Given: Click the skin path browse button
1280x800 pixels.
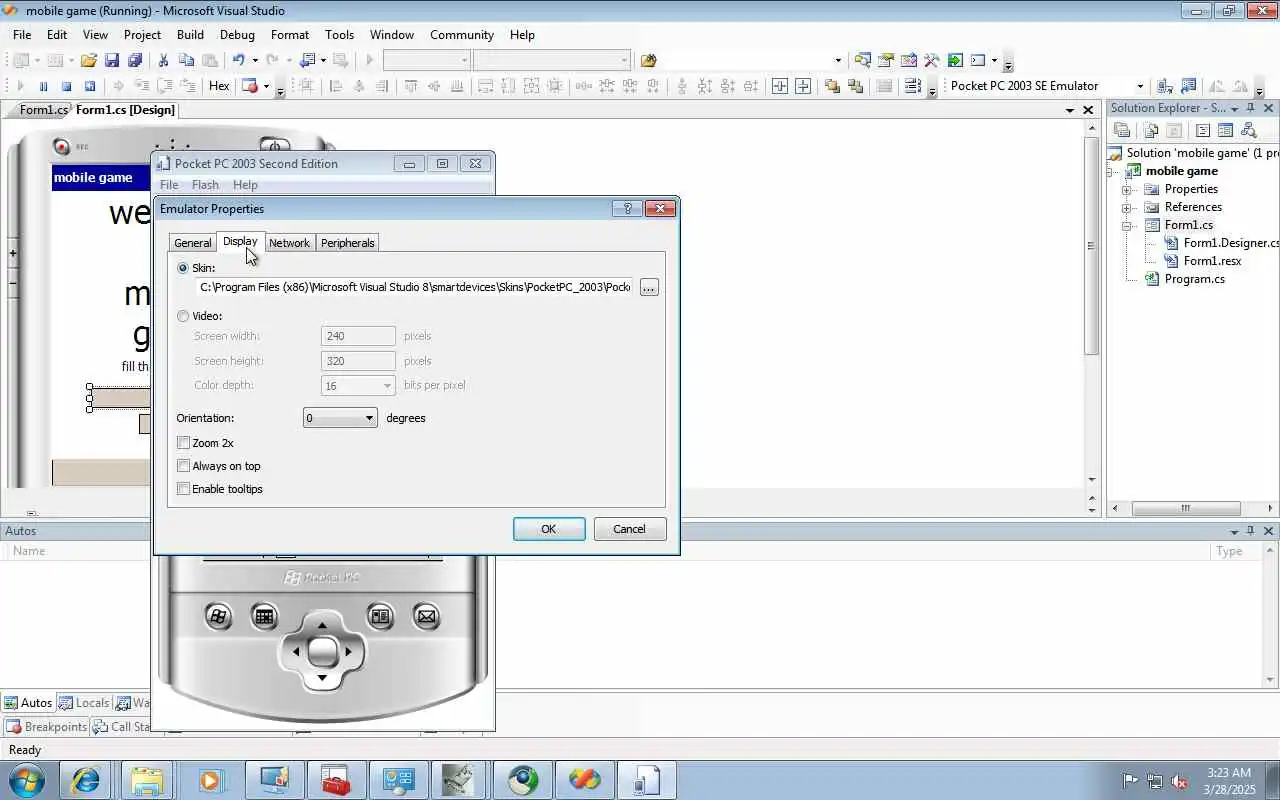Looking at the screenshot, I should [649, 287].
